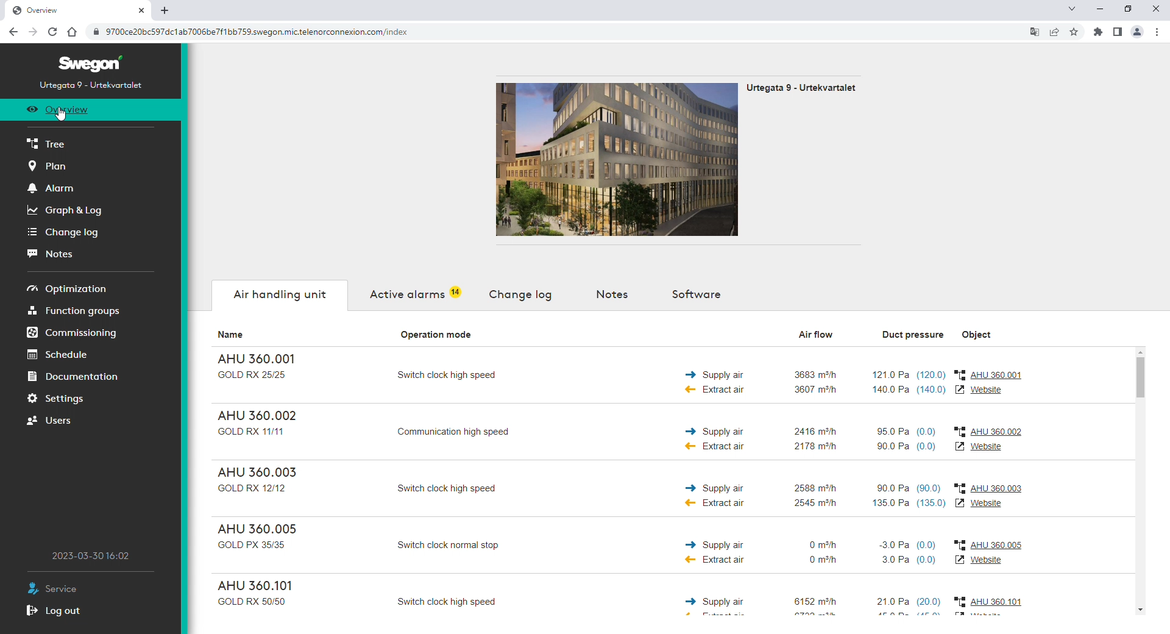1170x634 pixels.
Task: Click the Urtegata 9 building photo
Action: pos(617,160)
